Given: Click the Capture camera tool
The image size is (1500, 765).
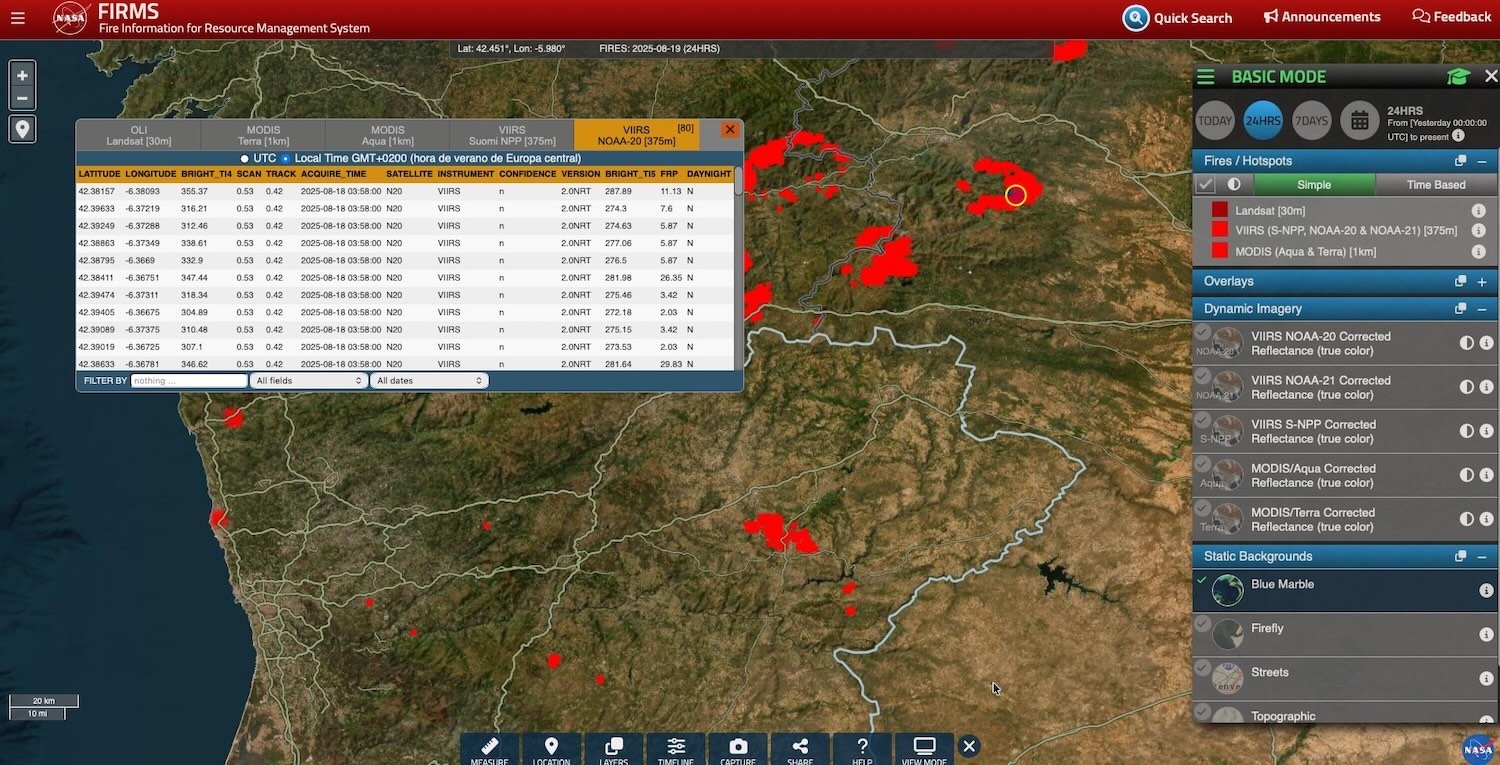Looking at the screenshot, I should (738, 750).
